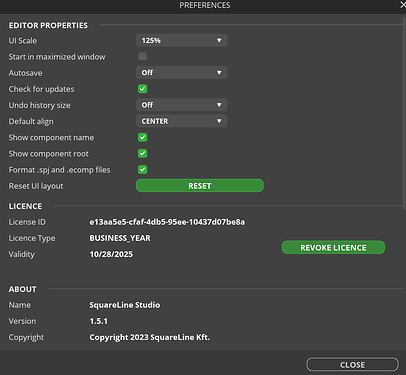Open the Default align CENTER dropdown

[182, 121]
